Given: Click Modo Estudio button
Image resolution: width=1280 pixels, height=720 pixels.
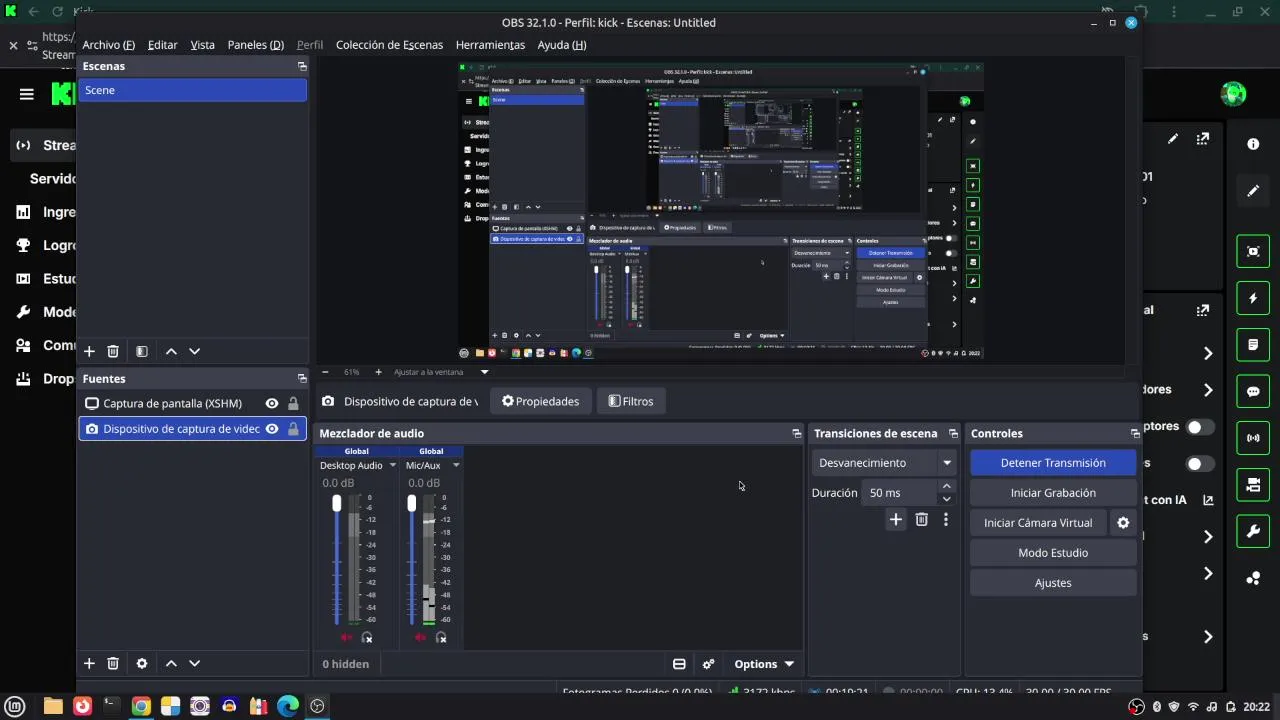Looking at the screenshot, I should click(x=1053, y=553).
